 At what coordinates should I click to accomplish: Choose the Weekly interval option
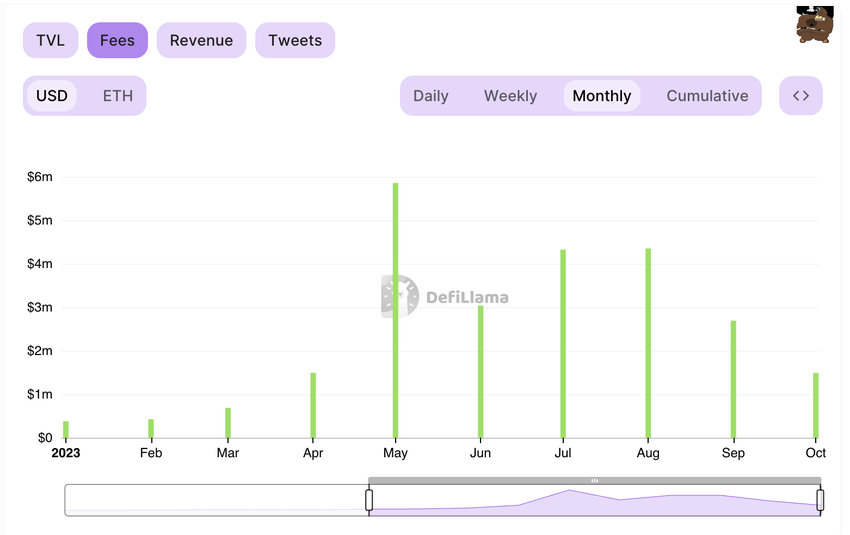(510, 96)
